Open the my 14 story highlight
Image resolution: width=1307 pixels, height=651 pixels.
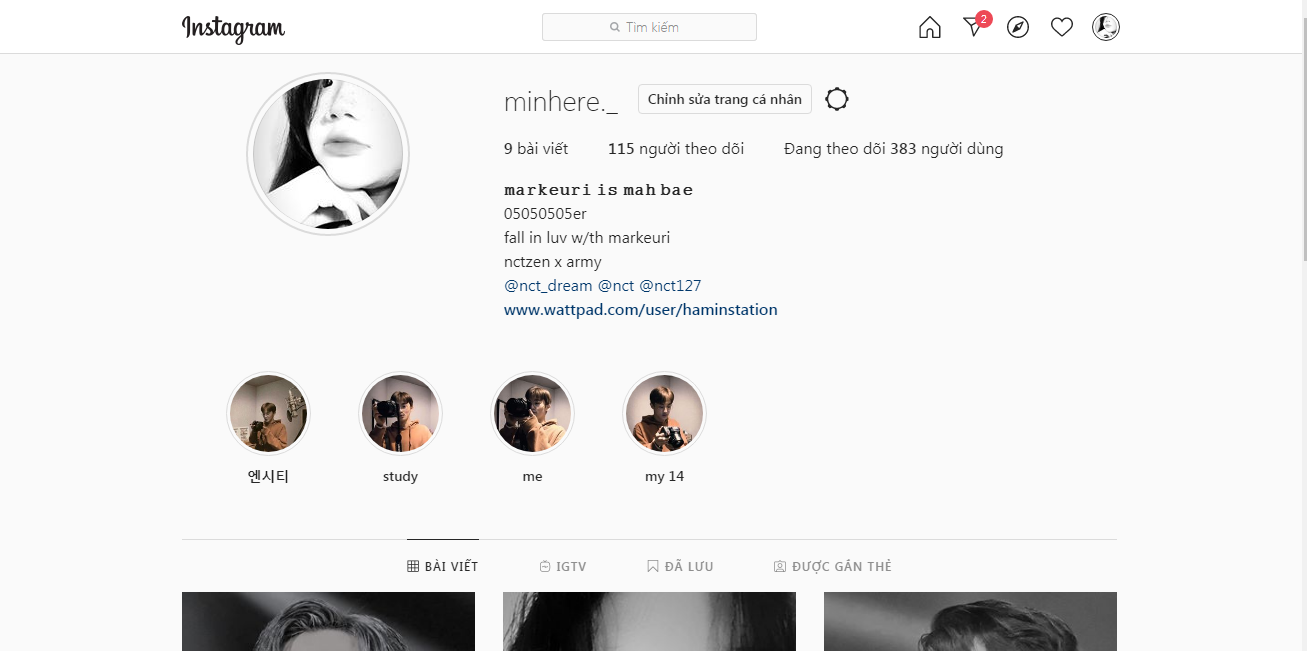pos(665,413)
